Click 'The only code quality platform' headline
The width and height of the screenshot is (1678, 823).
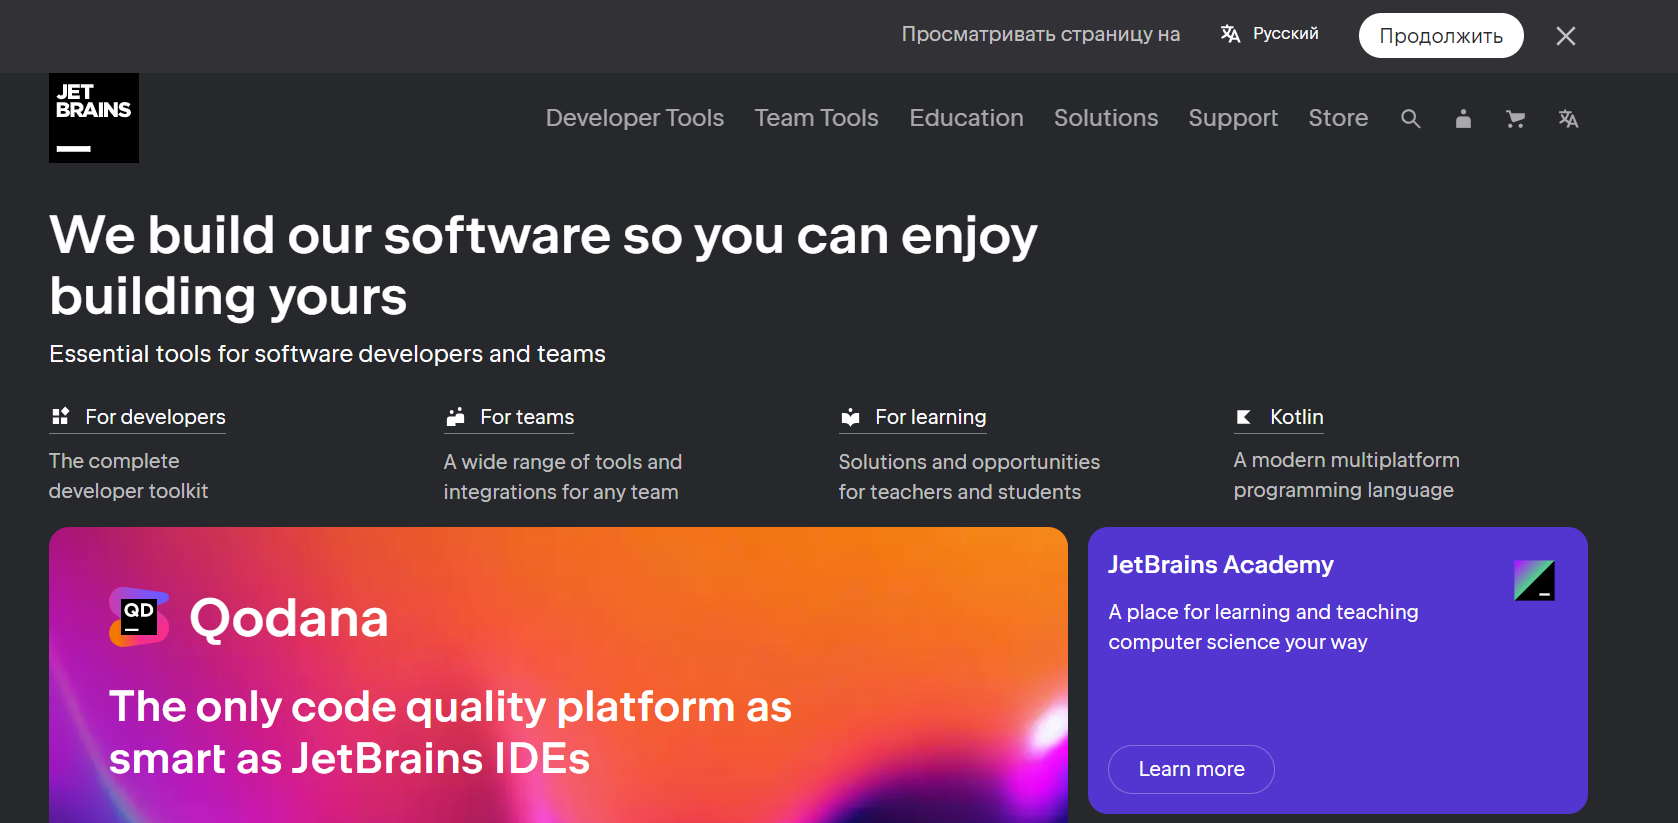(450, 732)
